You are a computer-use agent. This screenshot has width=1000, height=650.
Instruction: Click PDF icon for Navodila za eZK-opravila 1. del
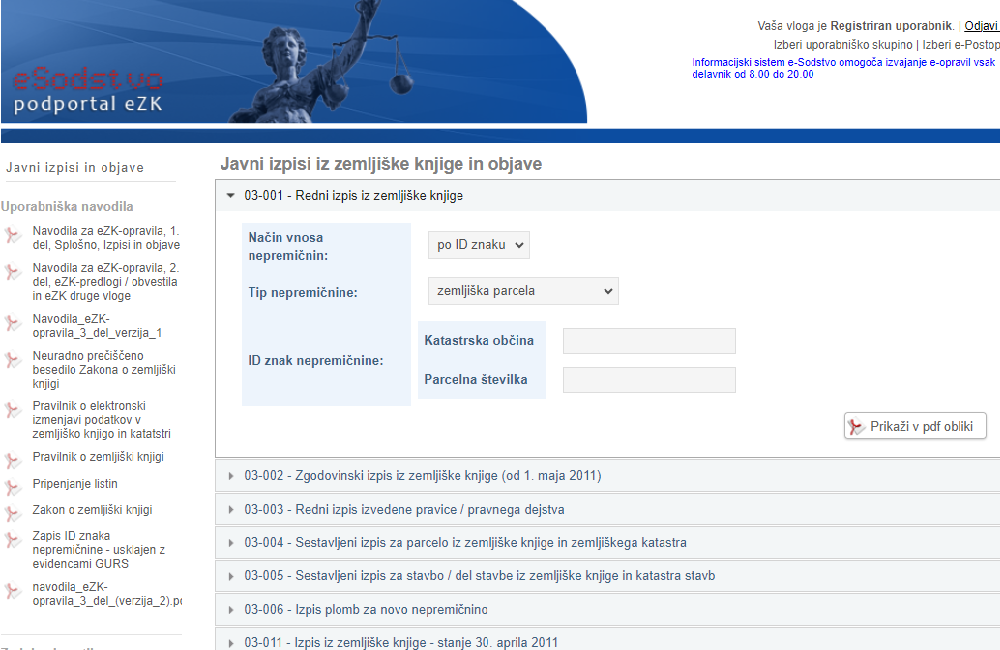(x=13, y=235)
